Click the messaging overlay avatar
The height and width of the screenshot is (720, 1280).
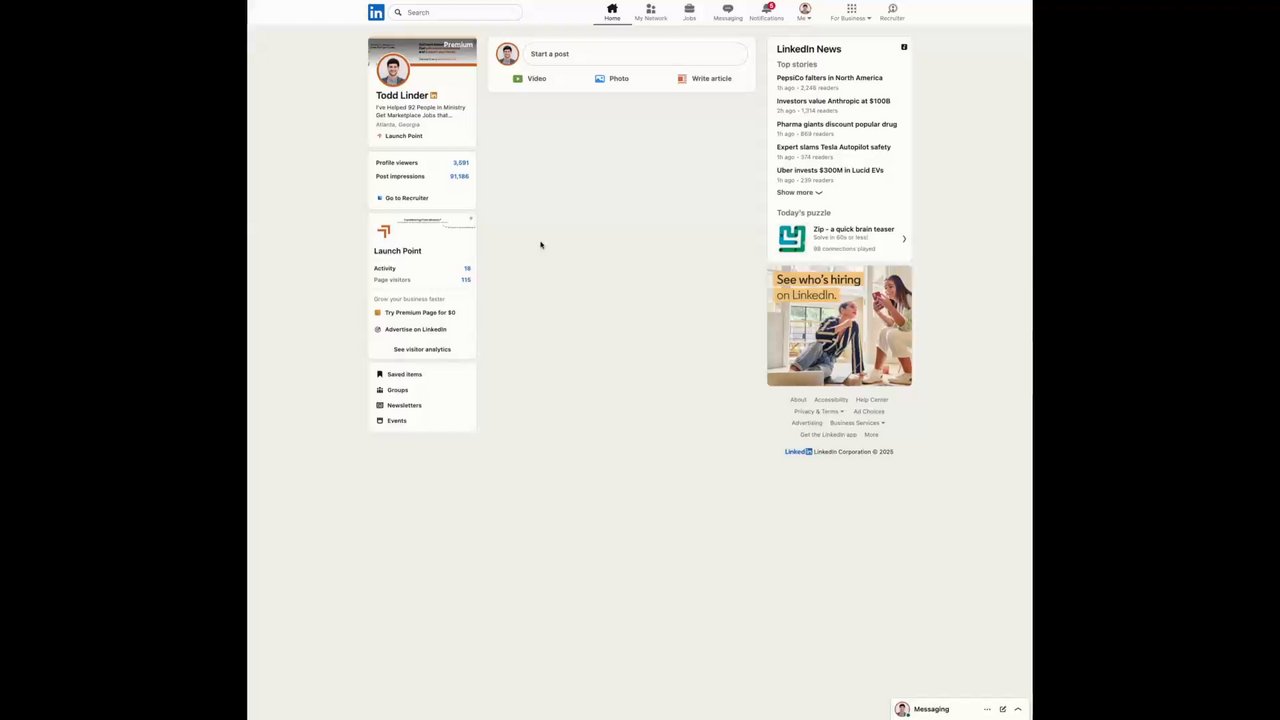902,709
